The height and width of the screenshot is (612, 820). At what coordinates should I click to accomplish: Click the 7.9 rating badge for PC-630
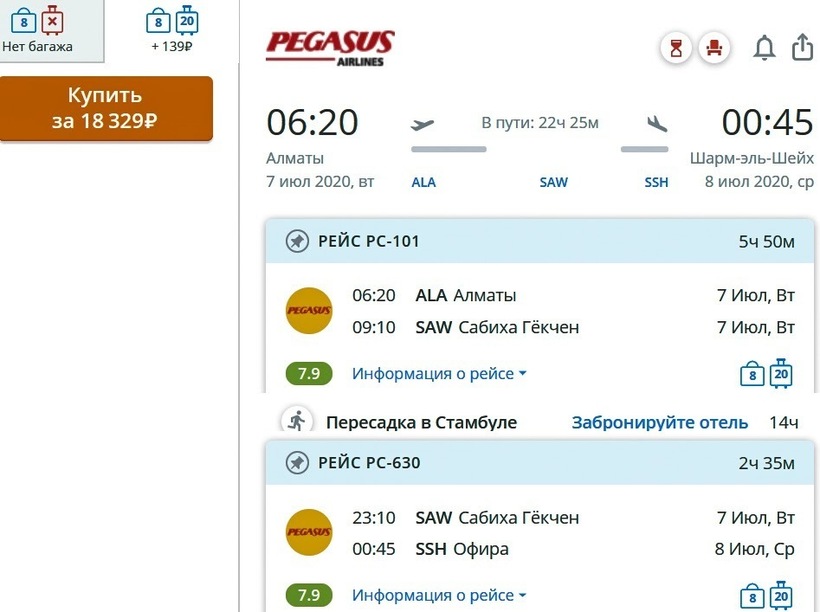point(309,596)
